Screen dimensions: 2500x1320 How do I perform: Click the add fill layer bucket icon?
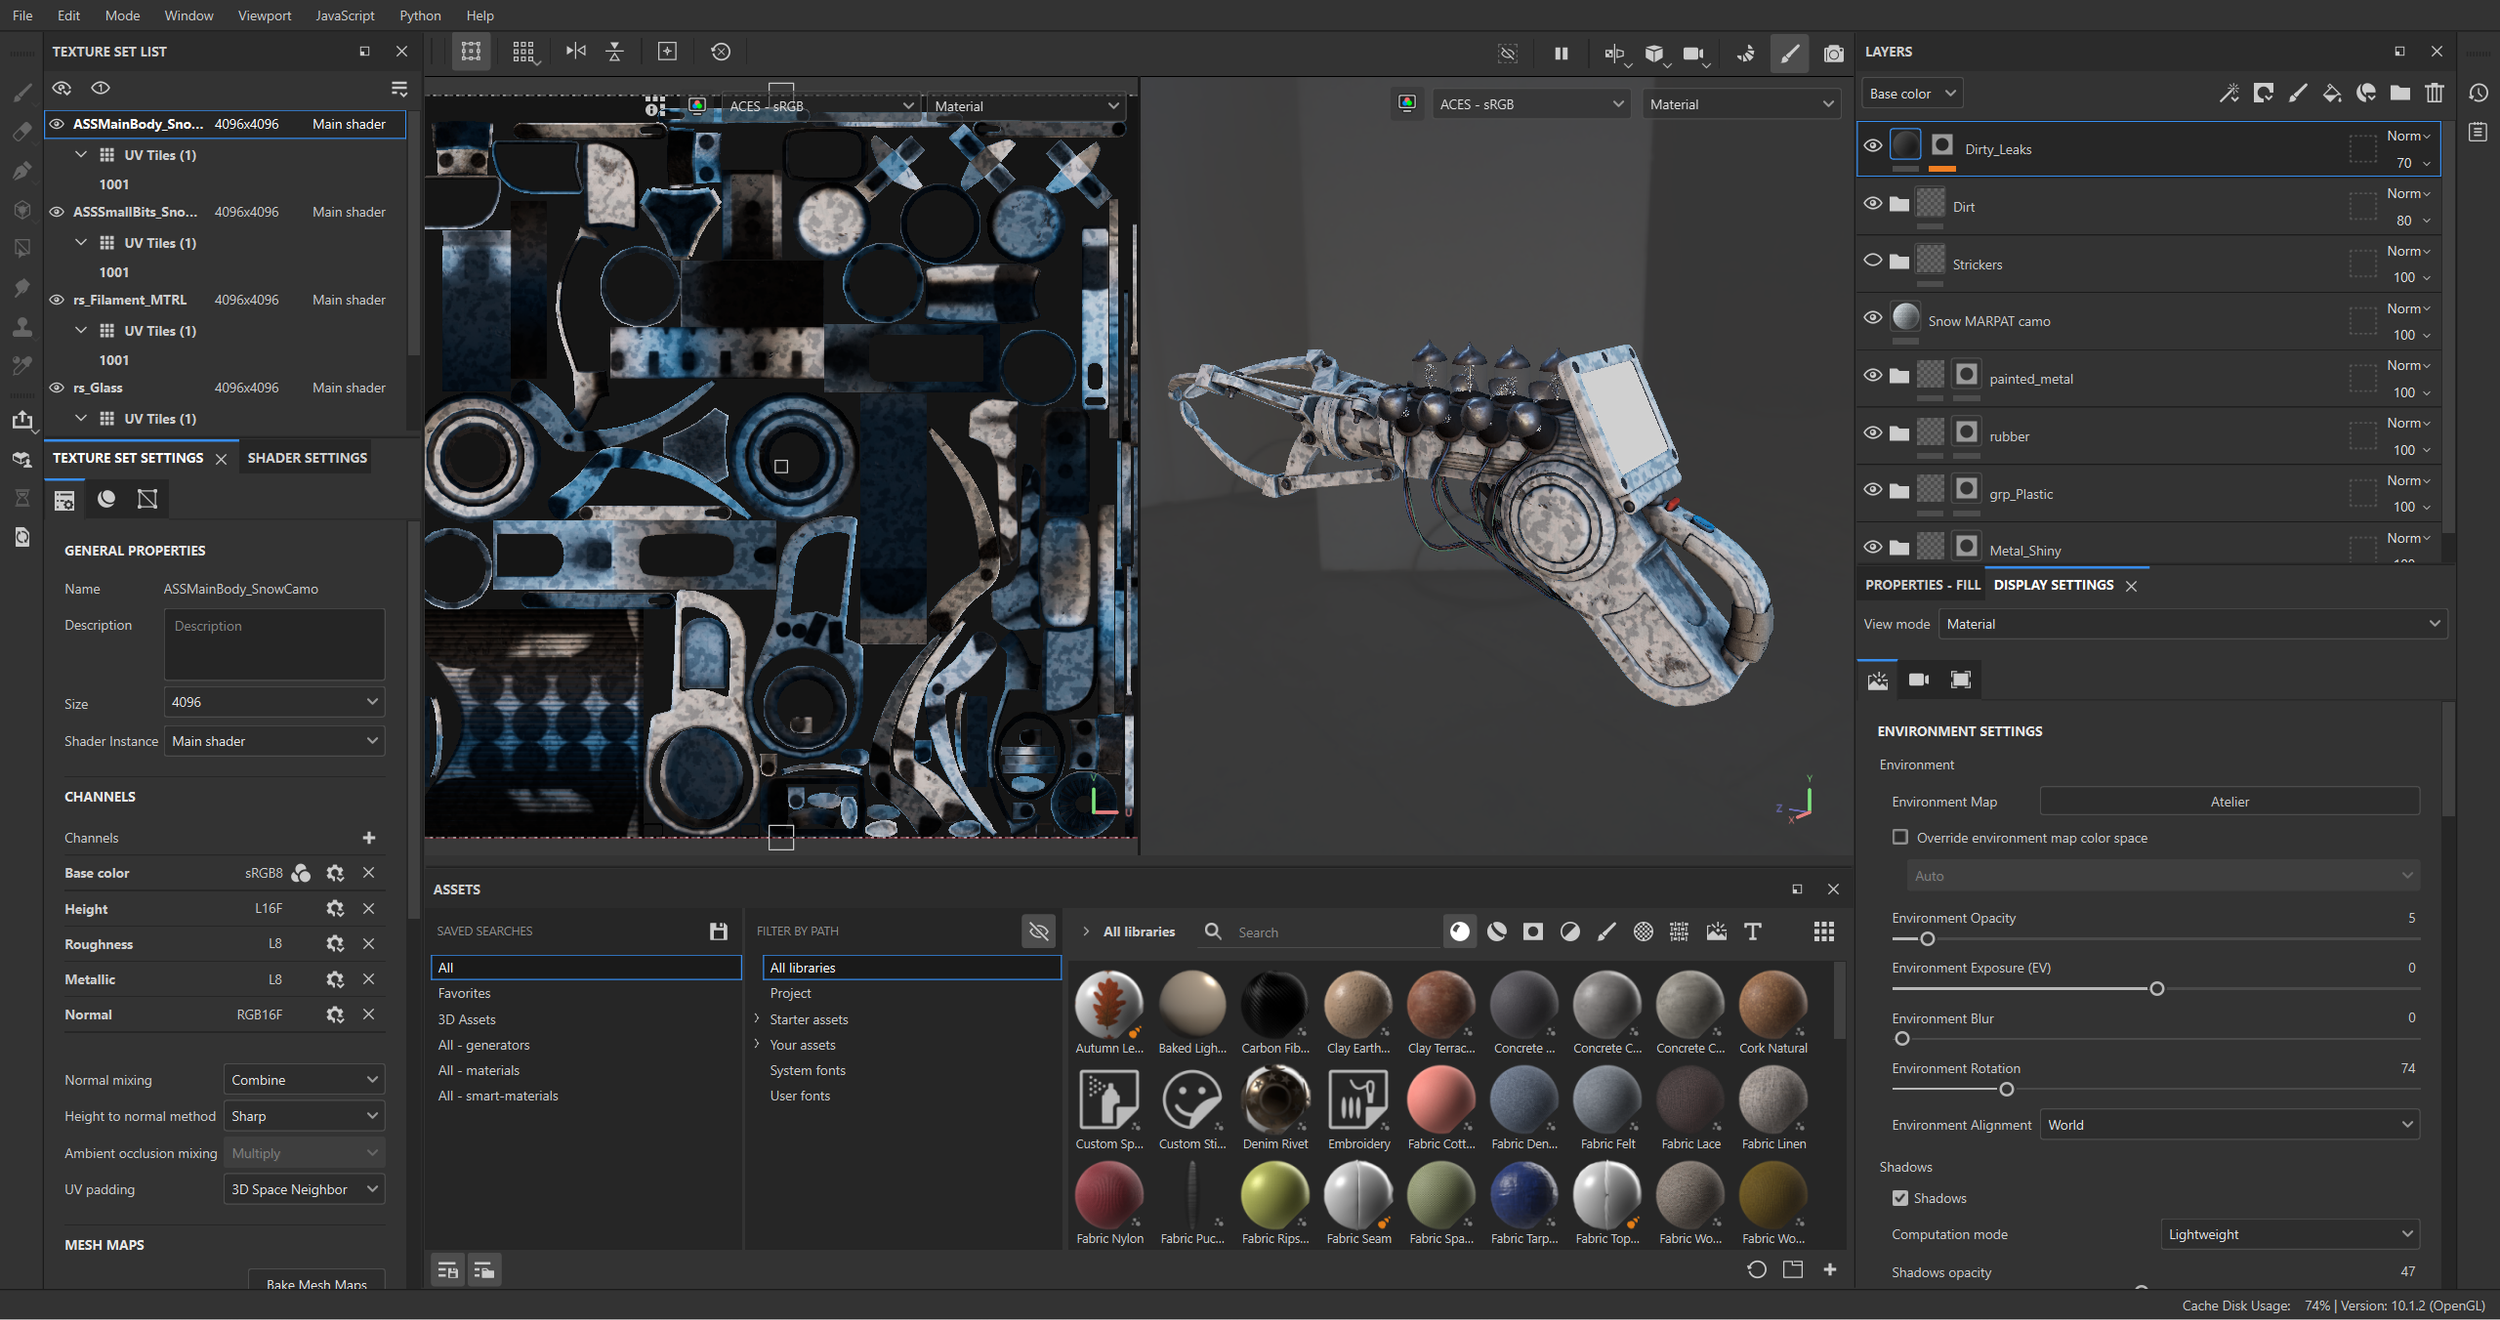click(x=2331, y=93)
